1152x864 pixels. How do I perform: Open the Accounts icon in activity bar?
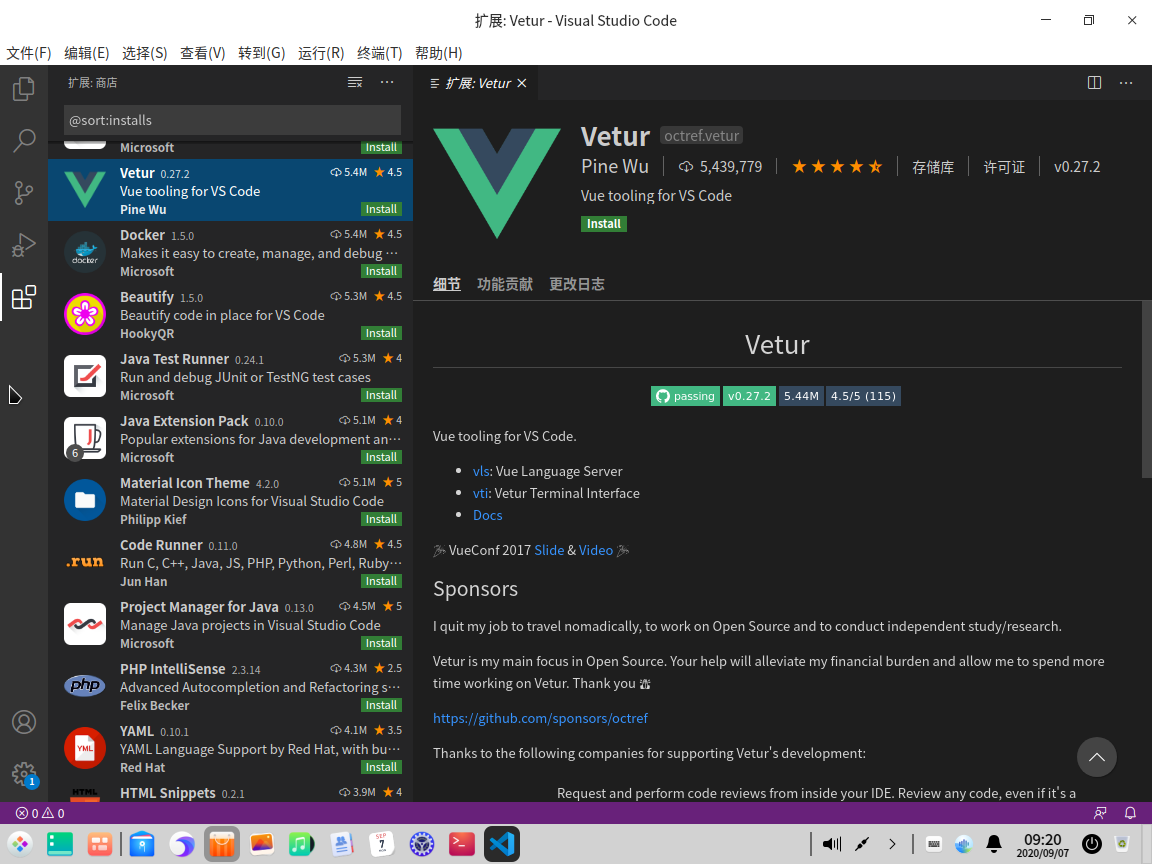[24, 722]
